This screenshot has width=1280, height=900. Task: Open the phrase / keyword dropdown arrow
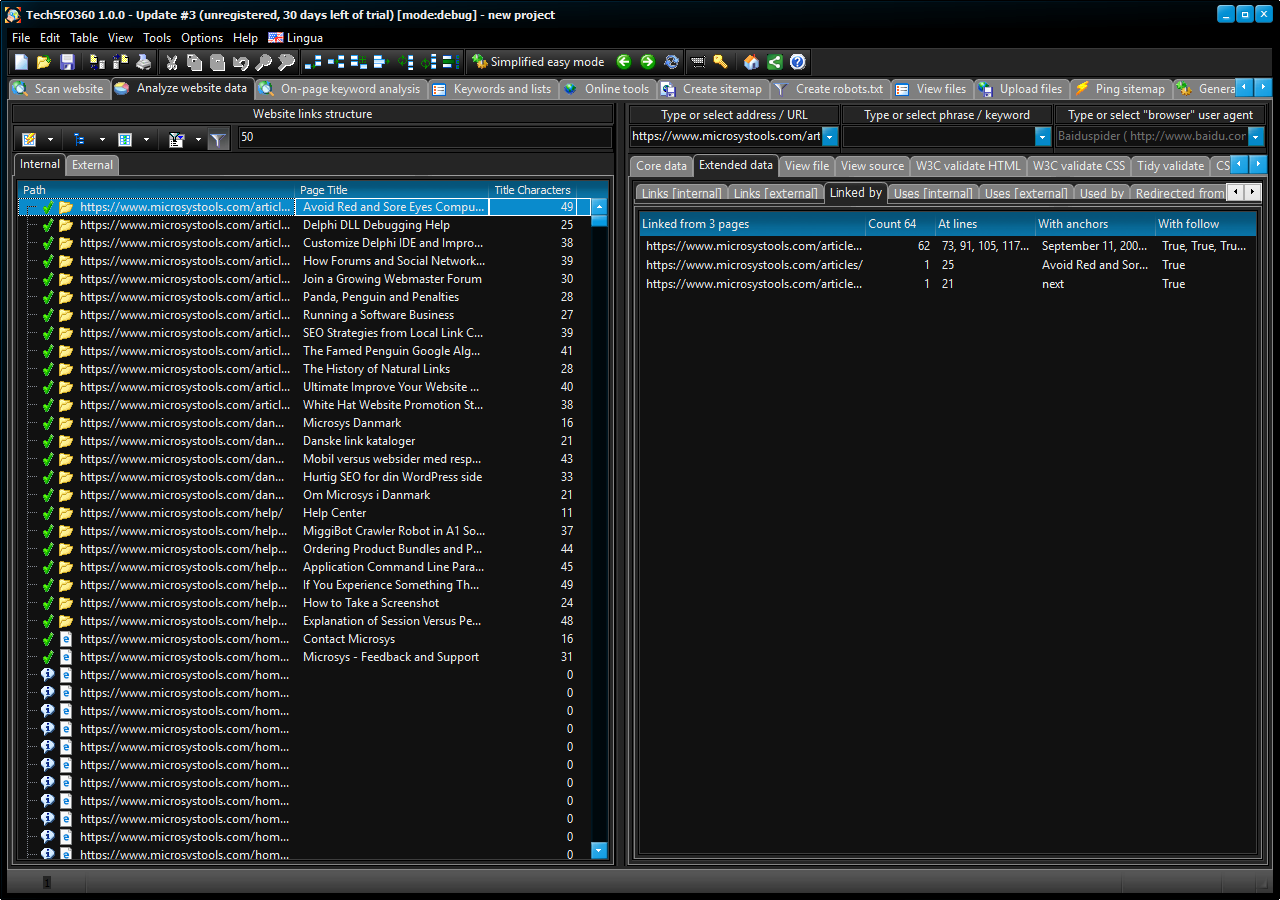1043,137
